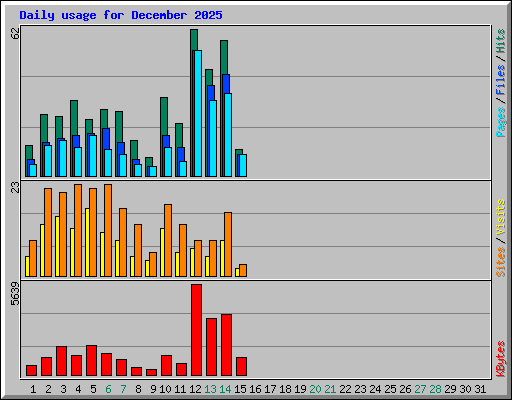Click the 'Pages' legend label
Screen dimensions: 512x400
tap(501, 122)
